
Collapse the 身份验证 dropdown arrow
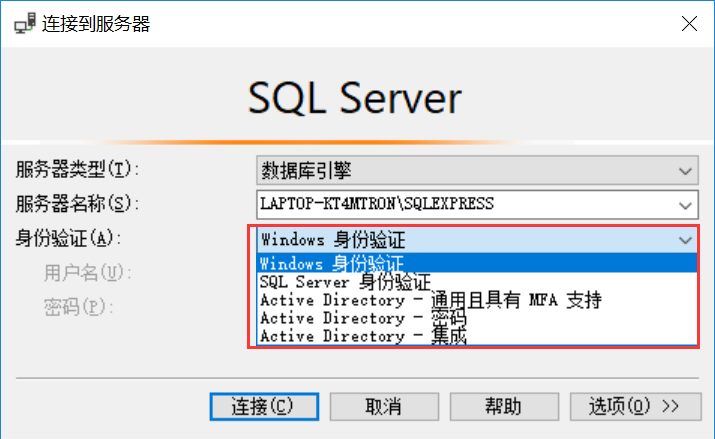[x=685, y=240]
